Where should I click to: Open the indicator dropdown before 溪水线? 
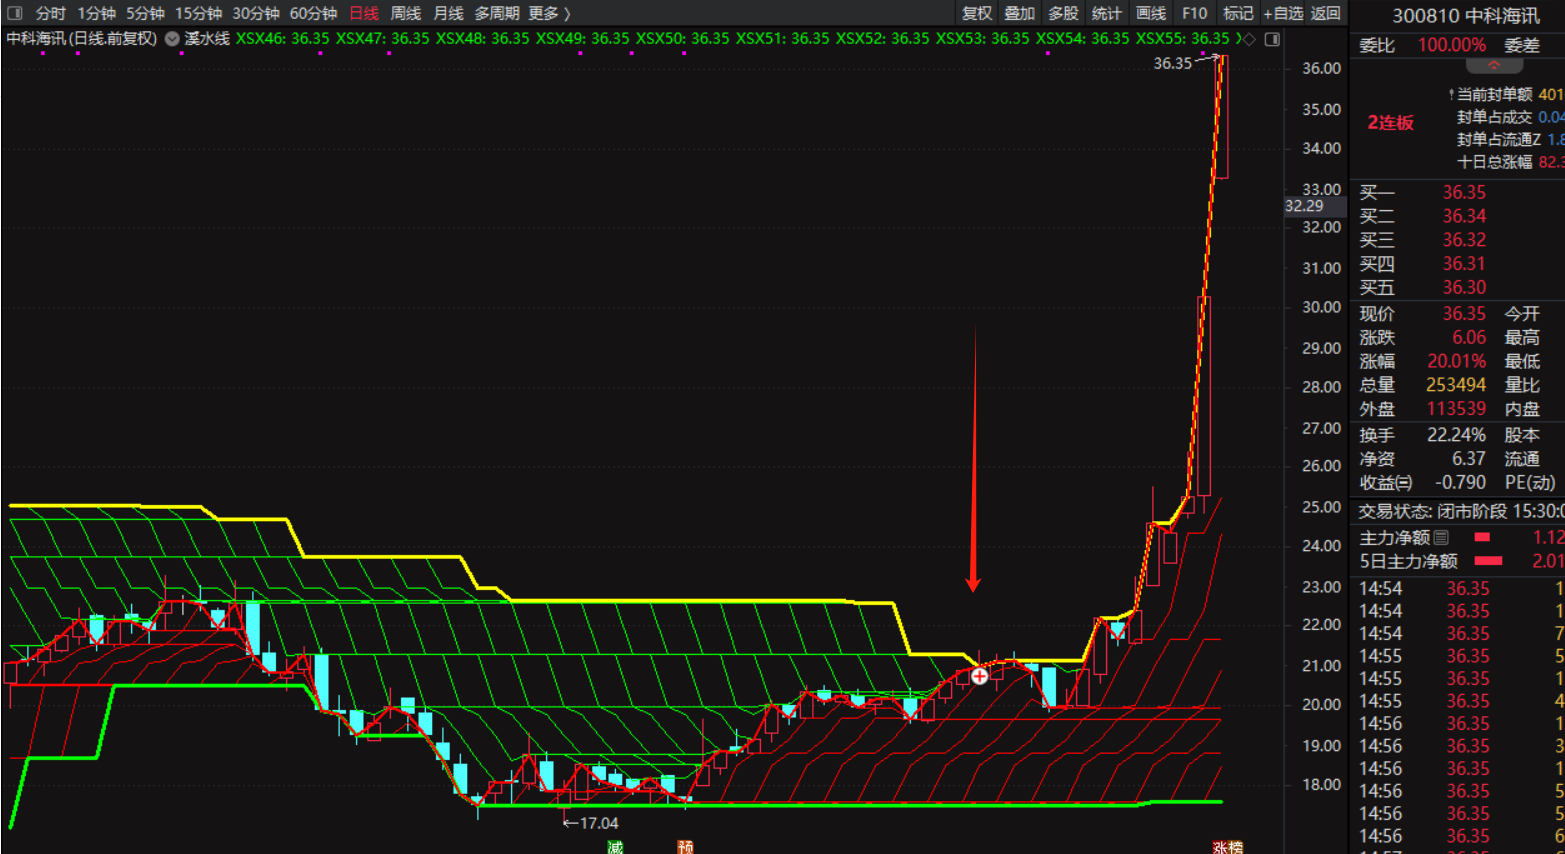pyautogui.click(x=172, y=39)
